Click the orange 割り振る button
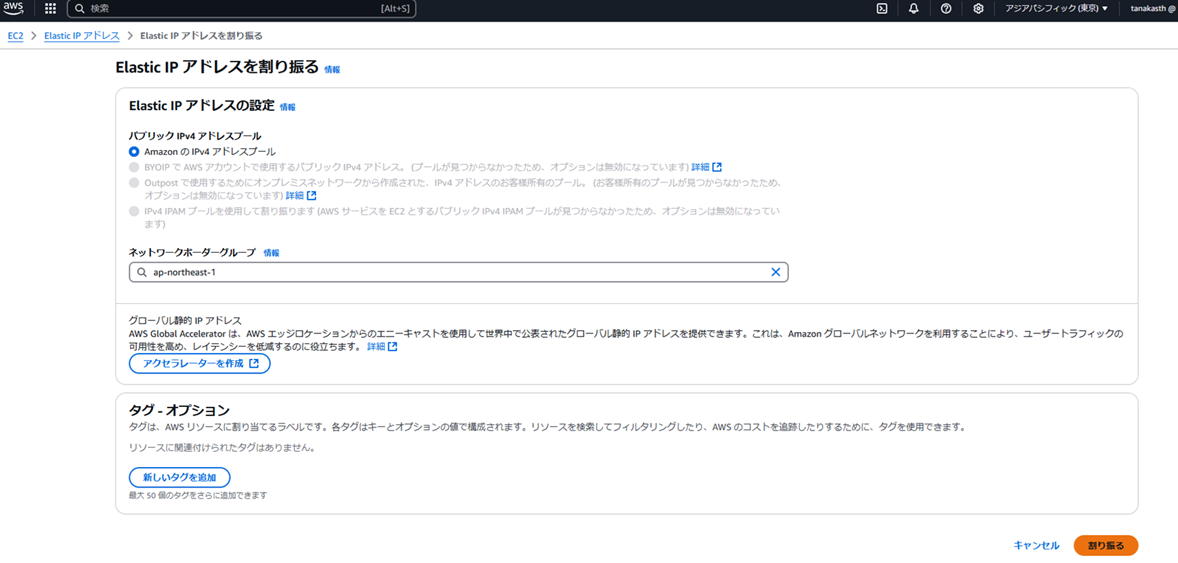Viewport: 1178px width, 563px height. point(1106,546)
